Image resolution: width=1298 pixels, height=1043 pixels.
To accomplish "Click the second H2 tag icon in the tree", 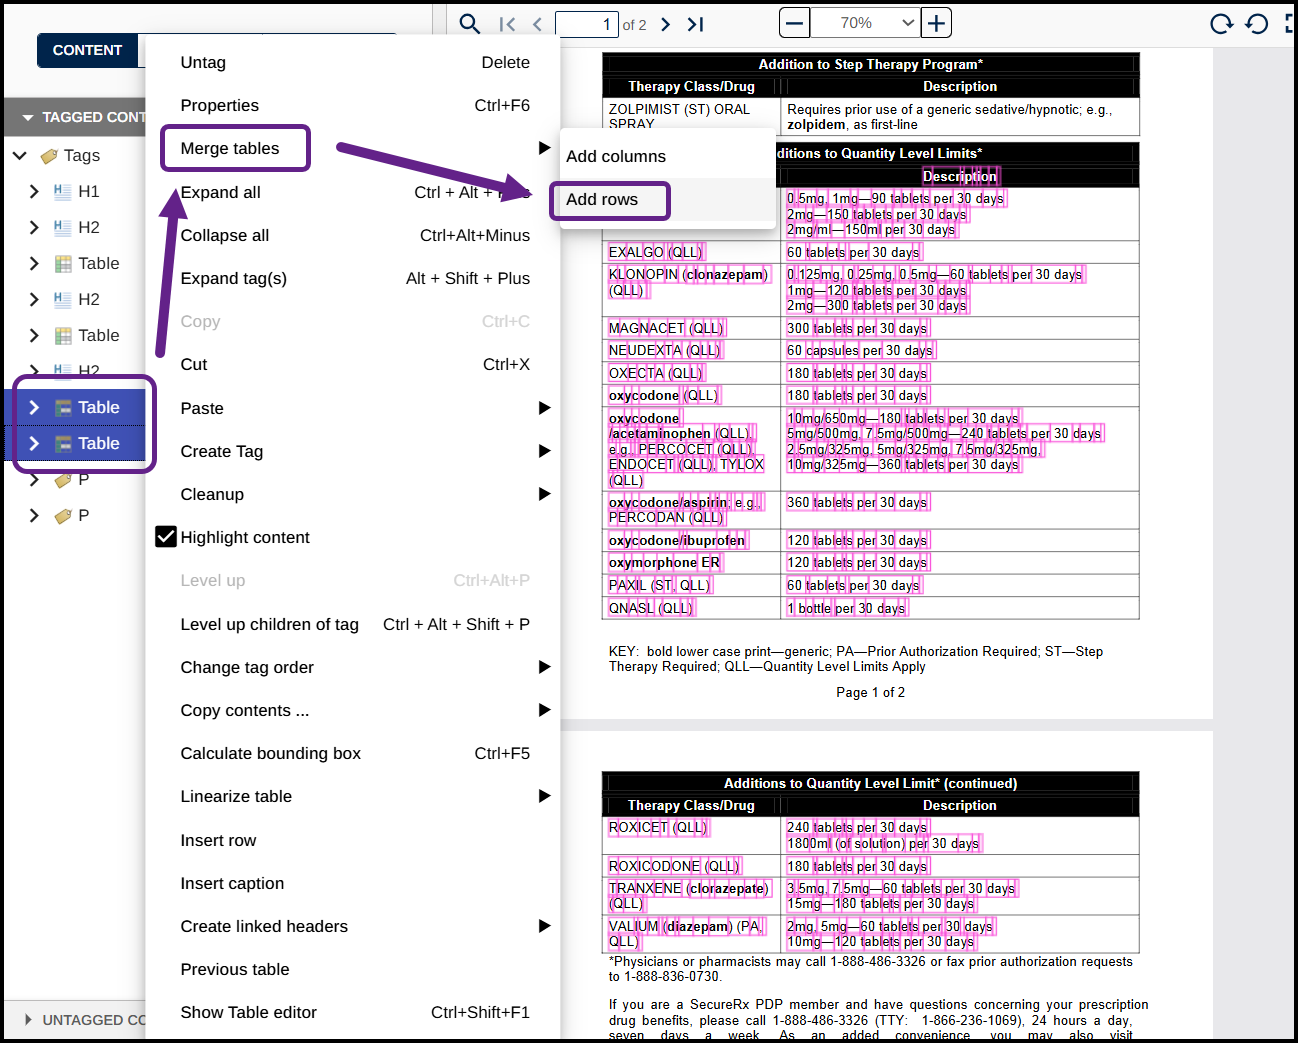I will point(62,300).
